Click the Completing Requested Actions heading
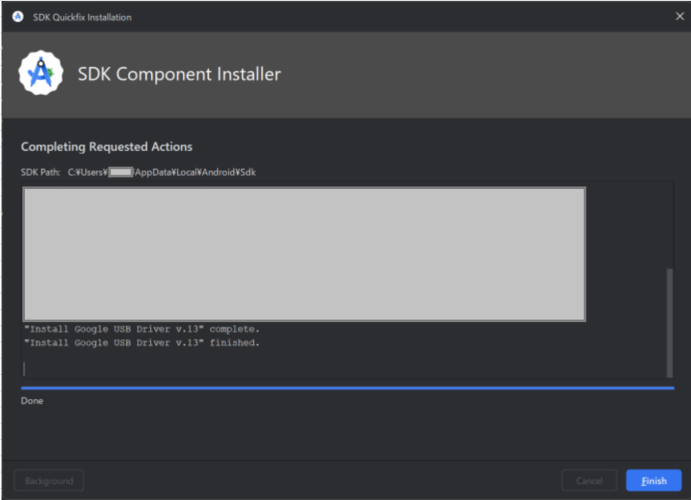 pos(107,146)
